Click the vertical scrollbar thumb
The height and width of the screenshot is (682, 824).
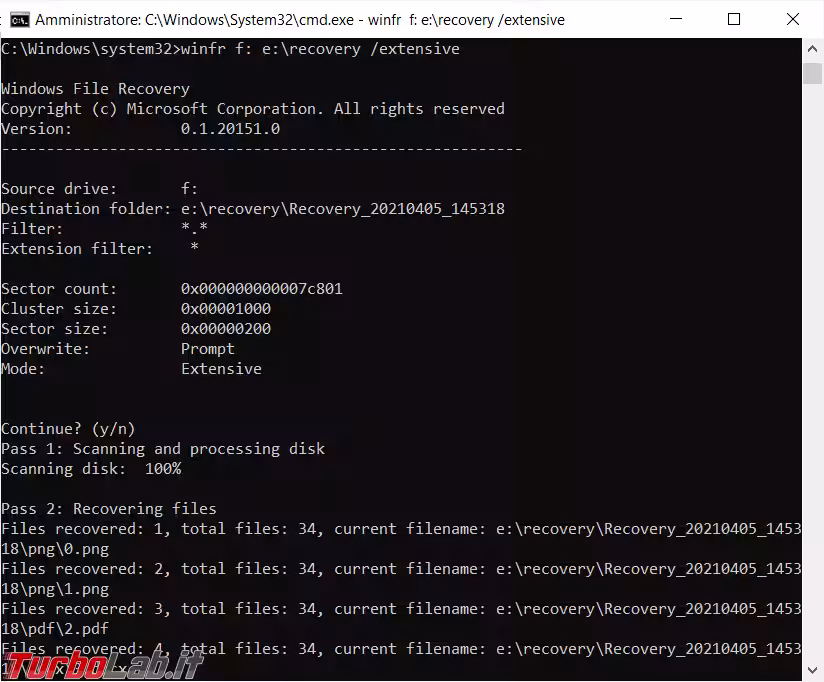pos(812,74)
